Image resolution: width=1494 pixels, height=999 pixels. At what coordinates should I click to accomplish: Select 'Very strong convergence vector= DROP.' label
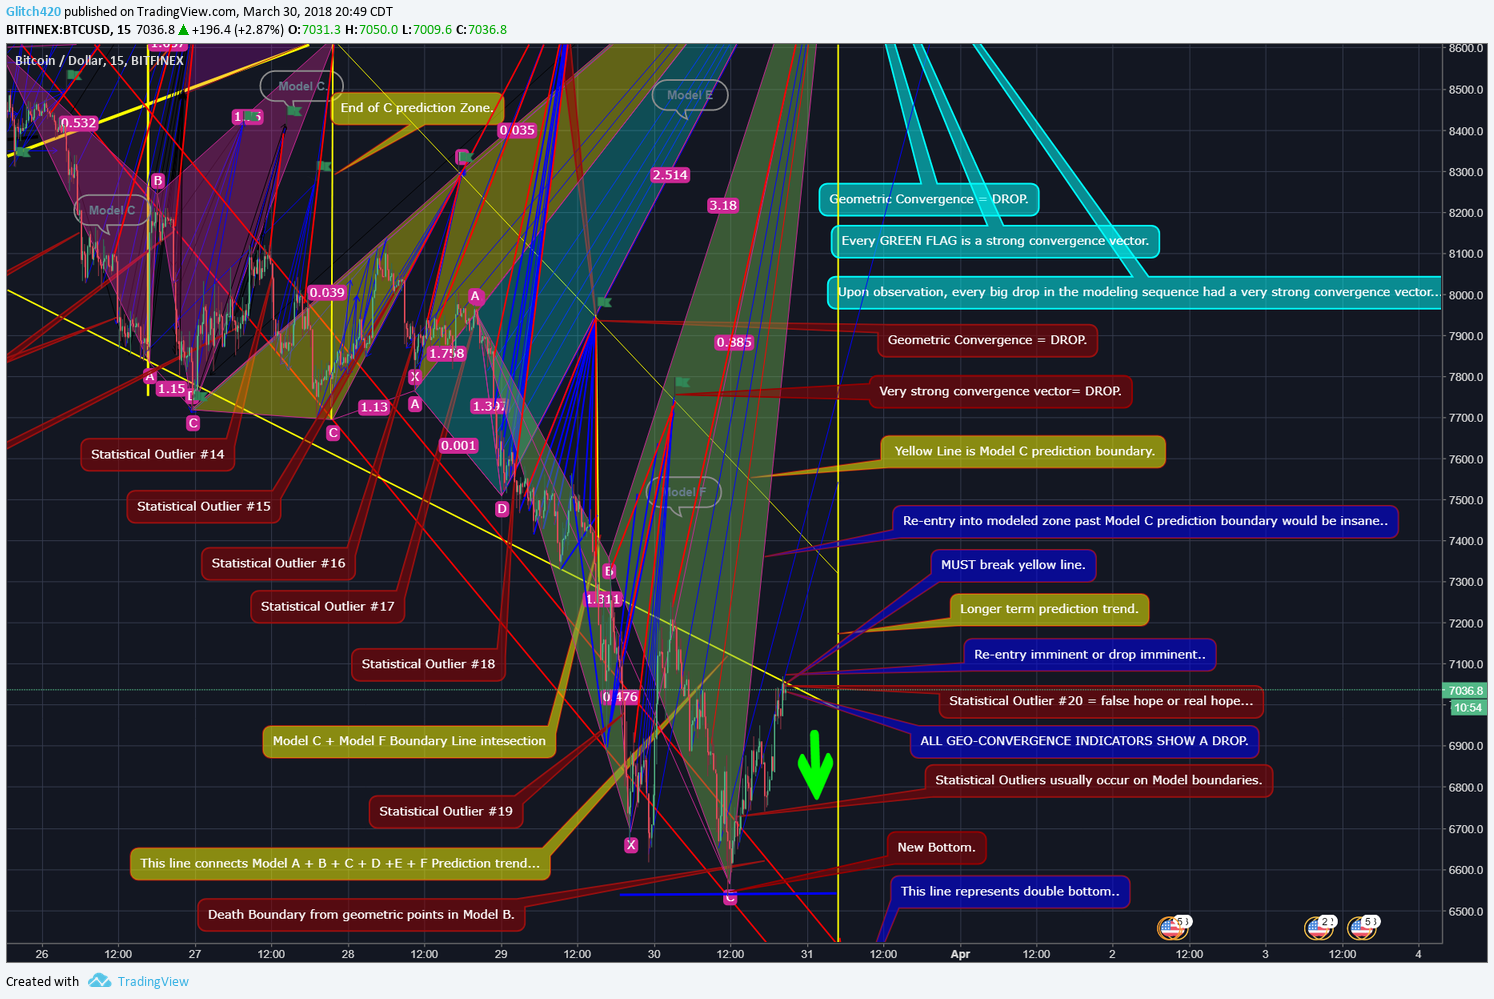point(1000,391)
